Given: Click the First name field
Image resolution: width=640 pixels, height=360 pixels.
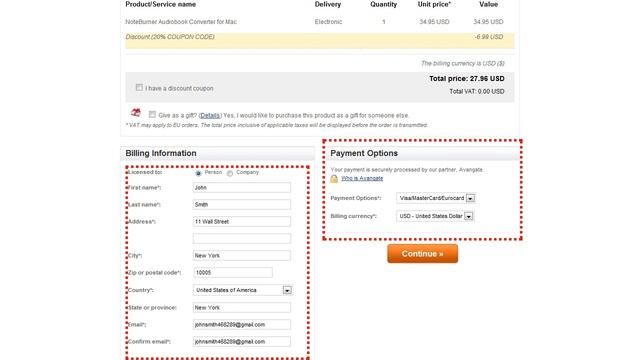Looking at the screenshot, I should 242,188.
